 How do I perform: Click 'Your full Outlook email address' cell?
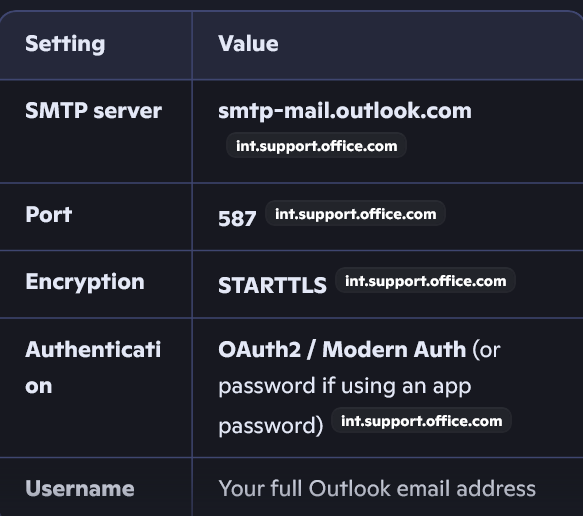377,488
